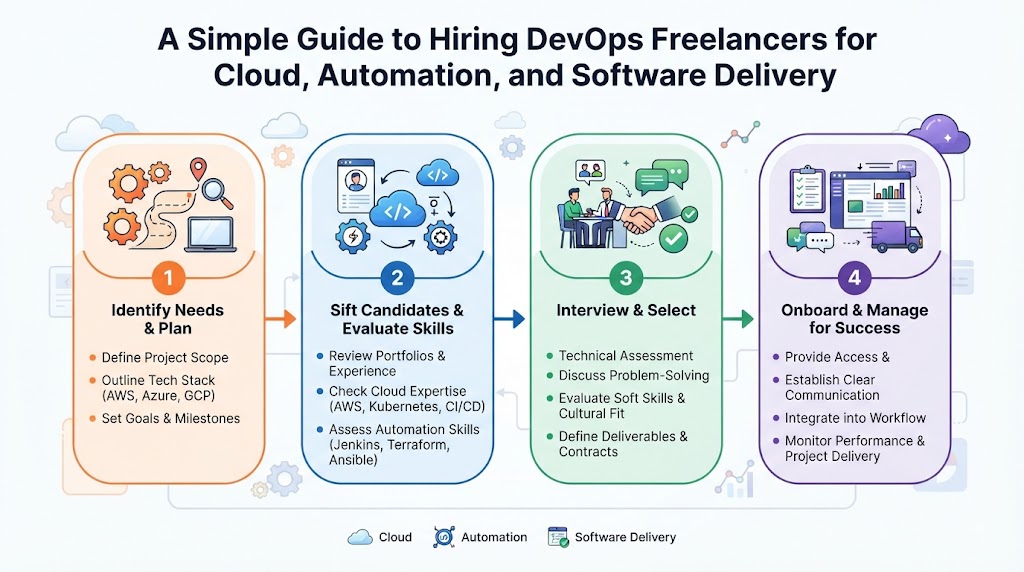Click the Automation legend icon
The width and height of the screenshot is (1024, 572).
coord(443,537)
